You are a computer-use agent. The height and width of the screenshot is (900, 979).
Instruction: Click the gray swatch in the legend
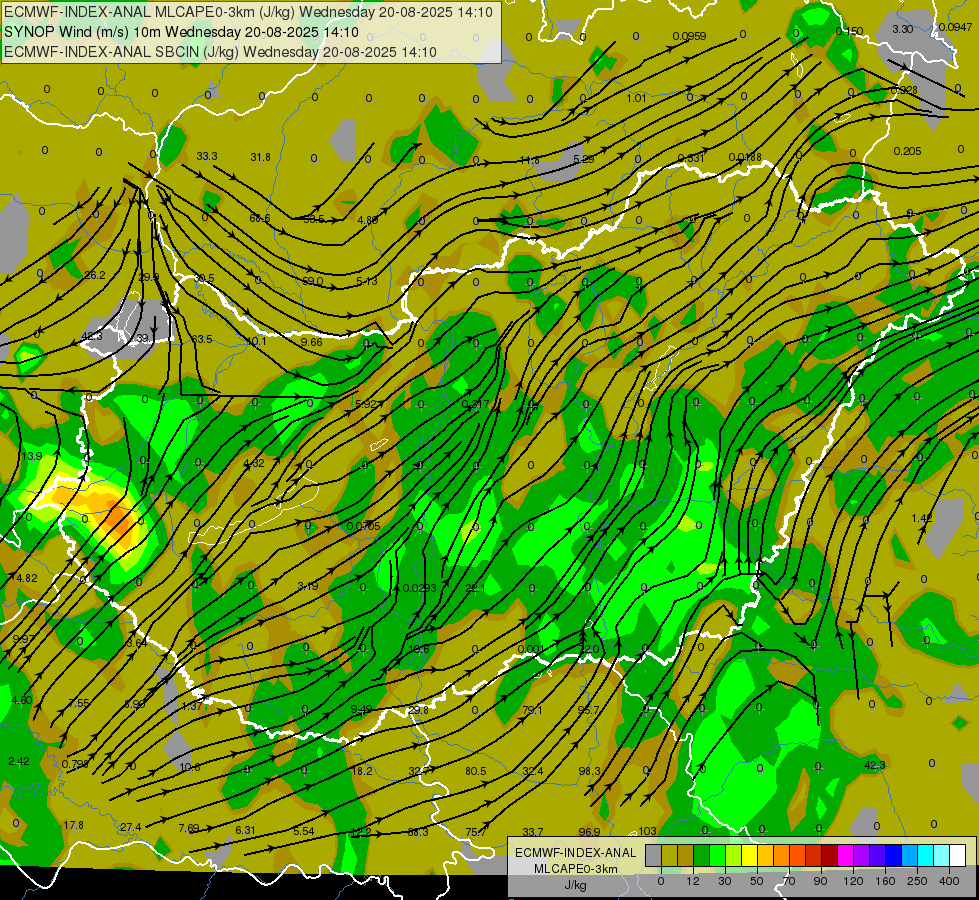[653, 856]
